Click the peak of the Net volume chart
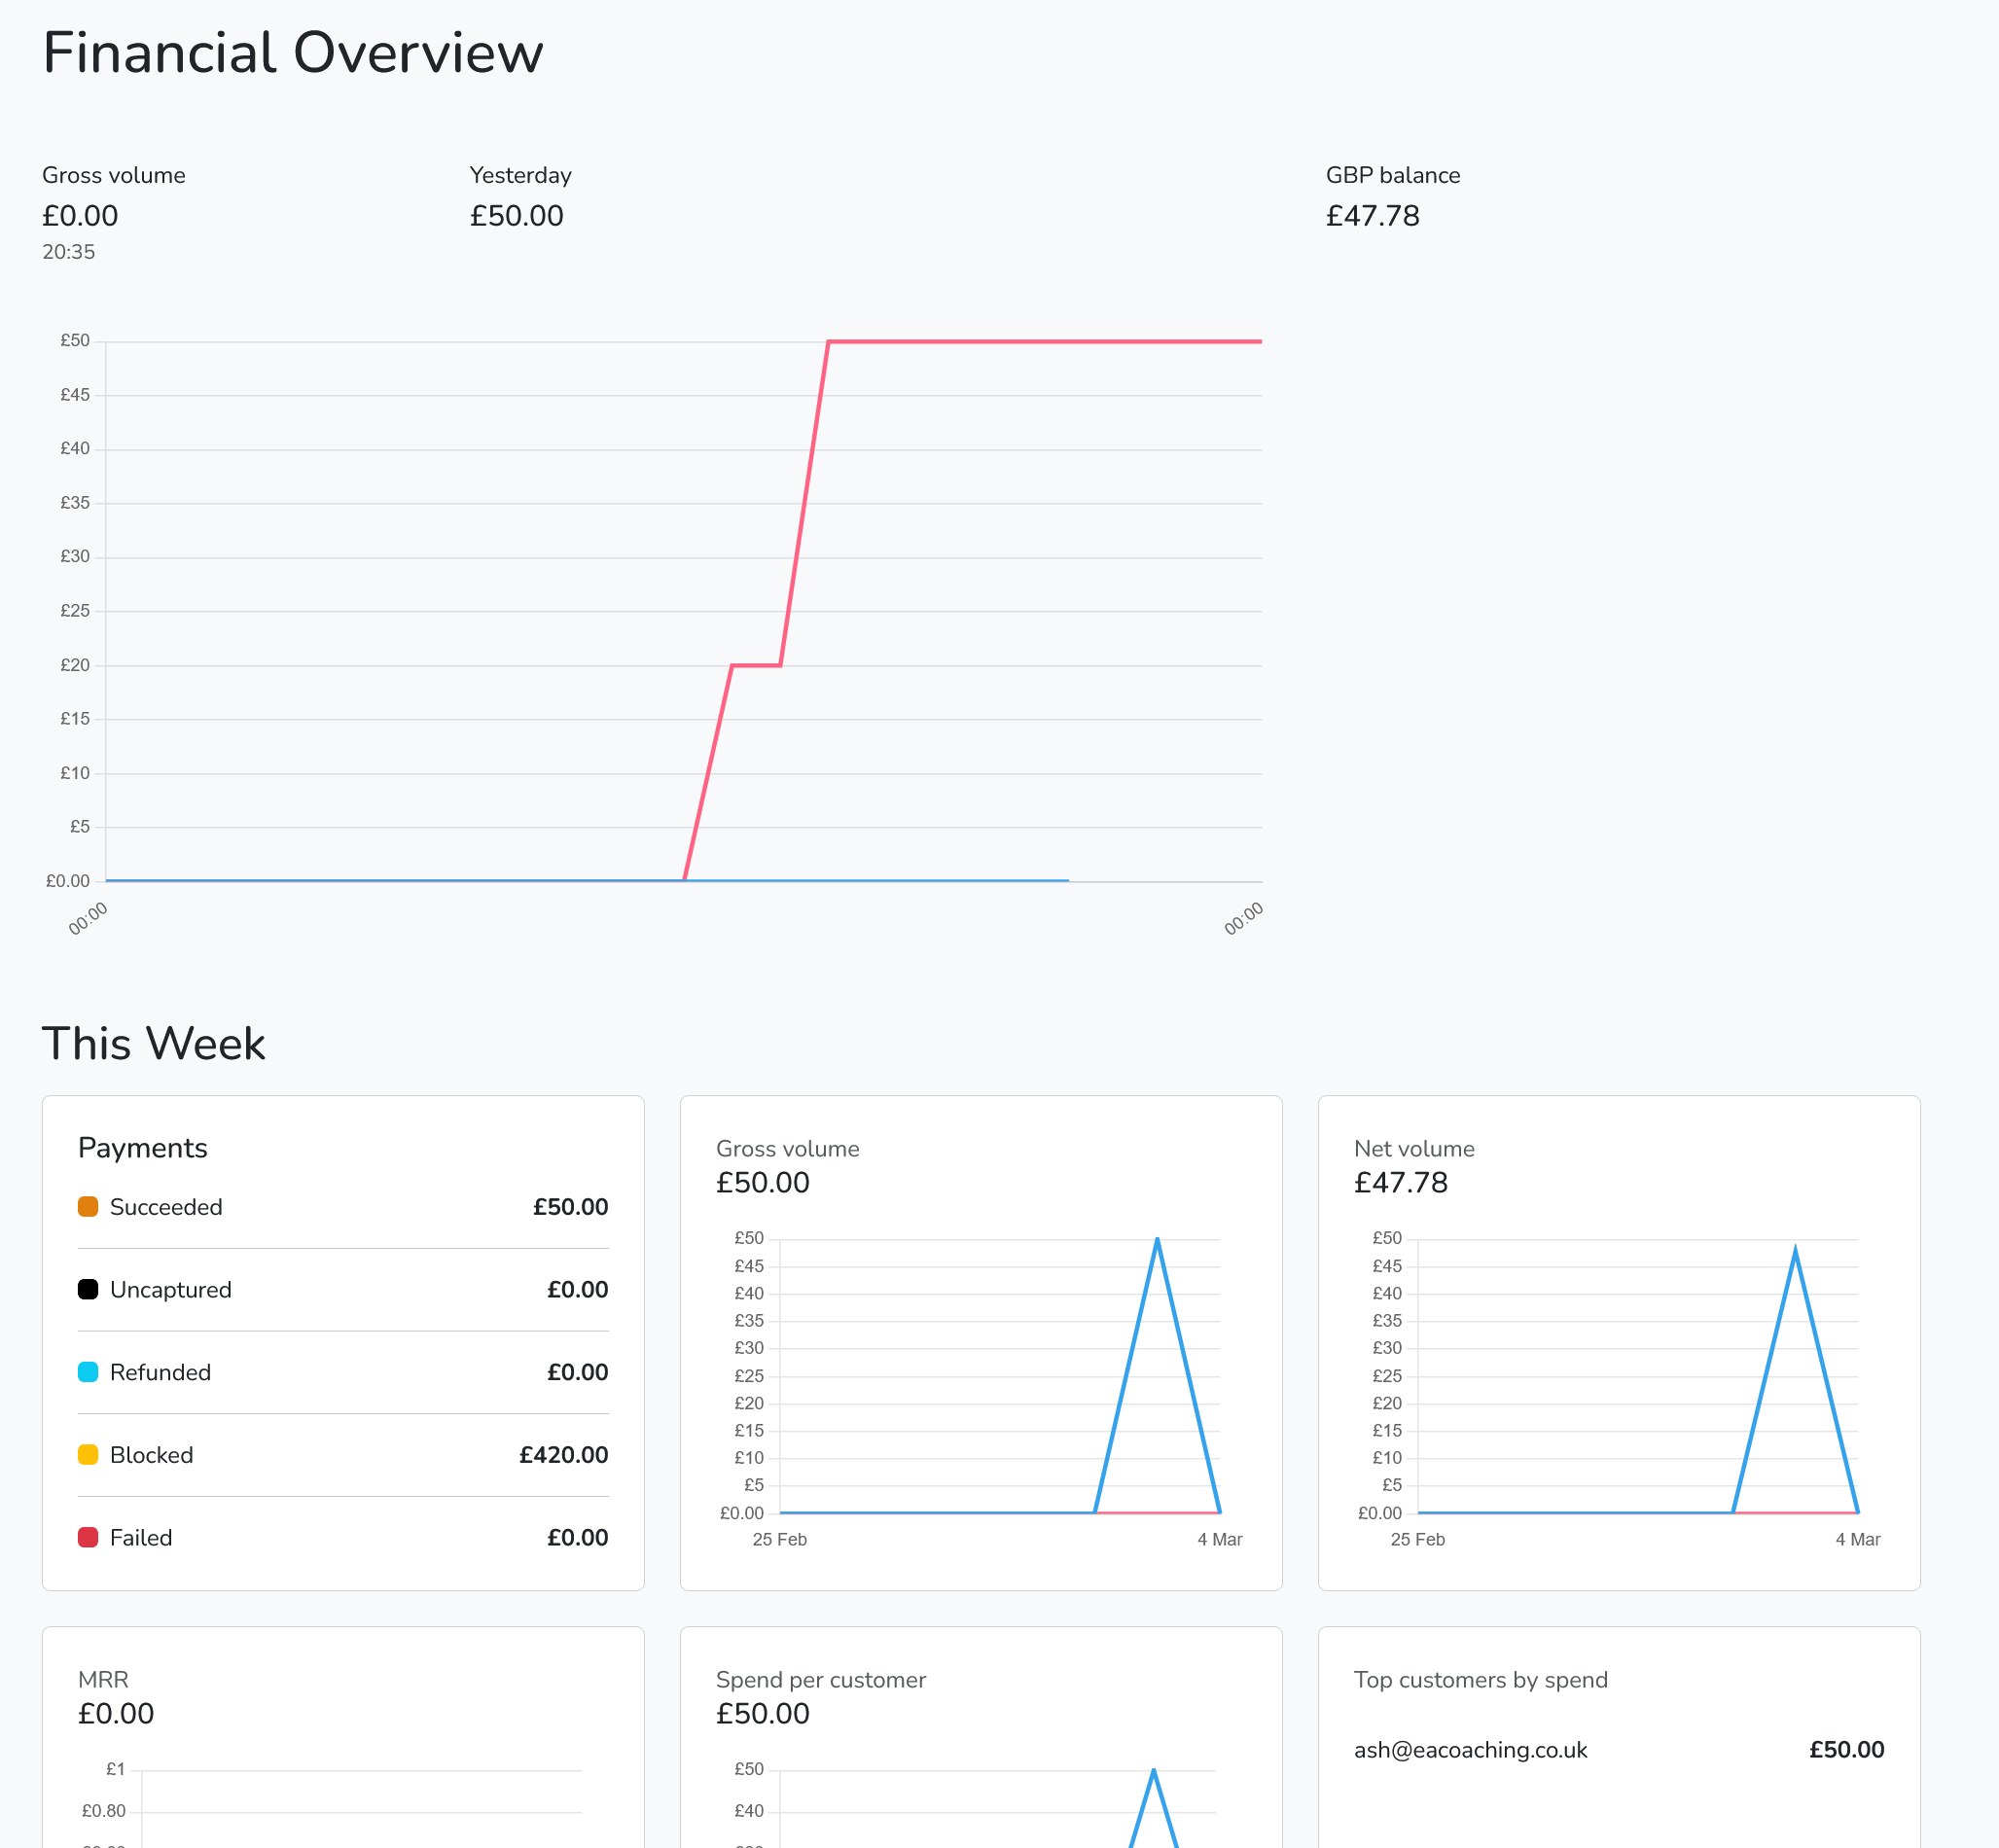 click(1795, 1250)
